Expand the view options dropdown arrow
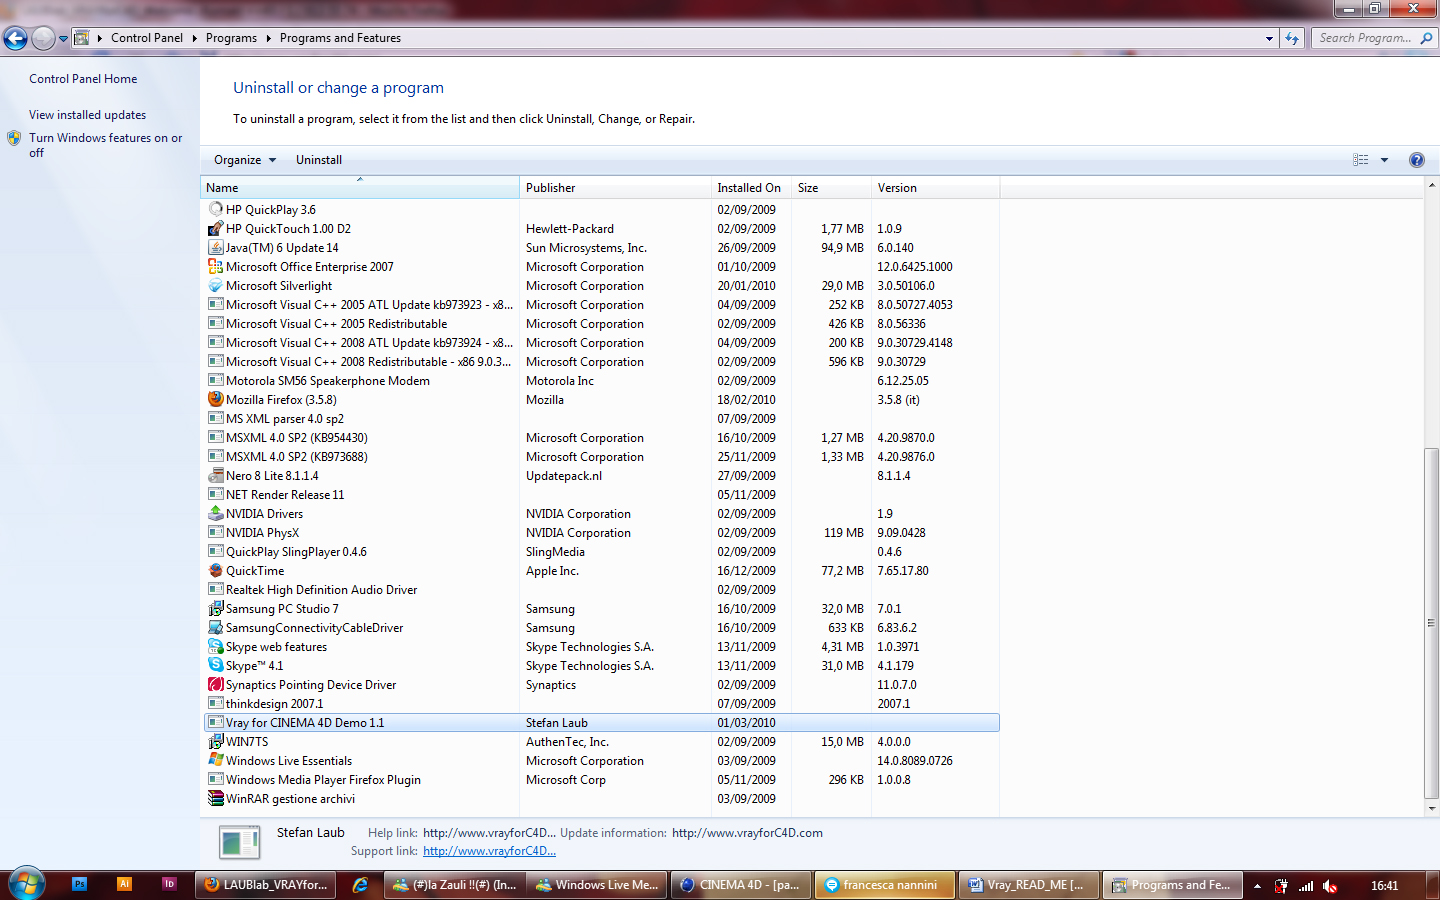The height and width of the screenshot is (900, 1440). coord(1384,160)
